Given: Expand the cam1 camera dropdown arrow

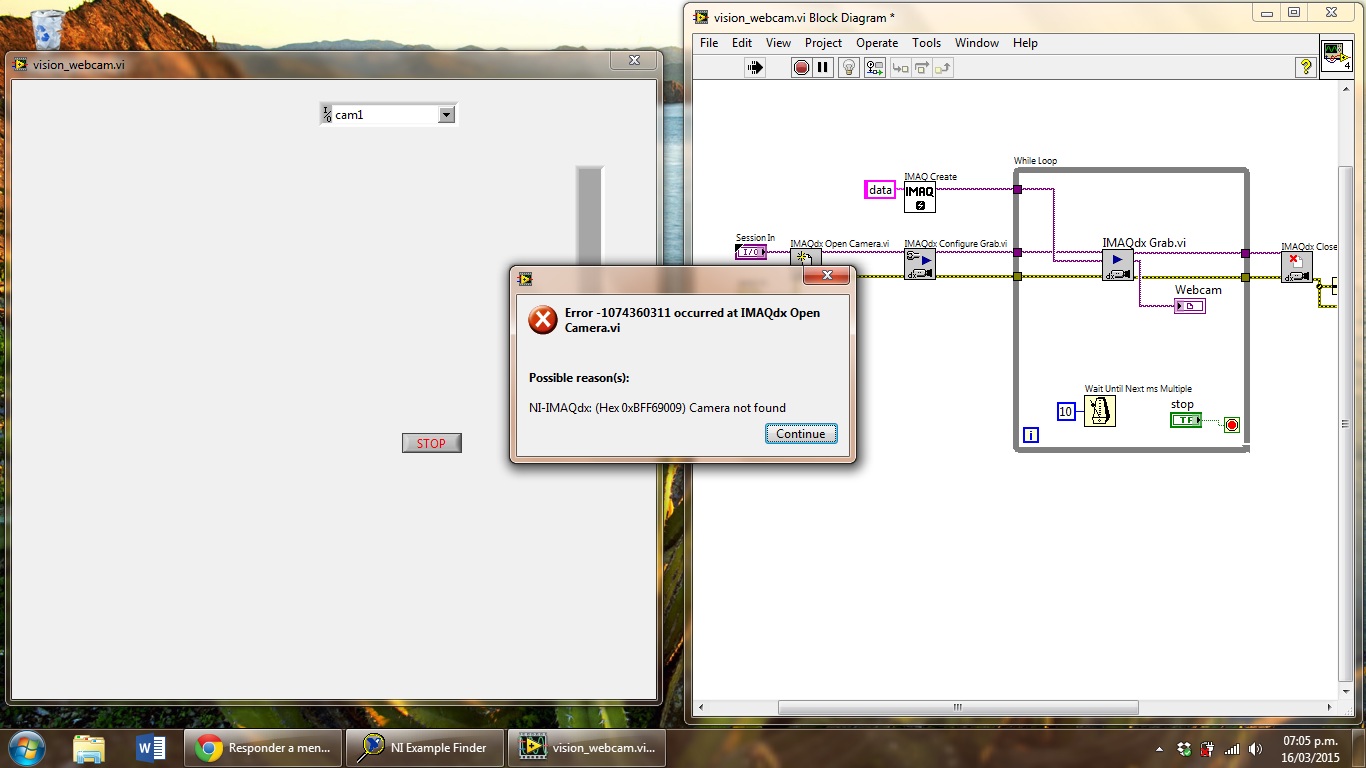Looking at the screenshot, I should coord(446,115).
